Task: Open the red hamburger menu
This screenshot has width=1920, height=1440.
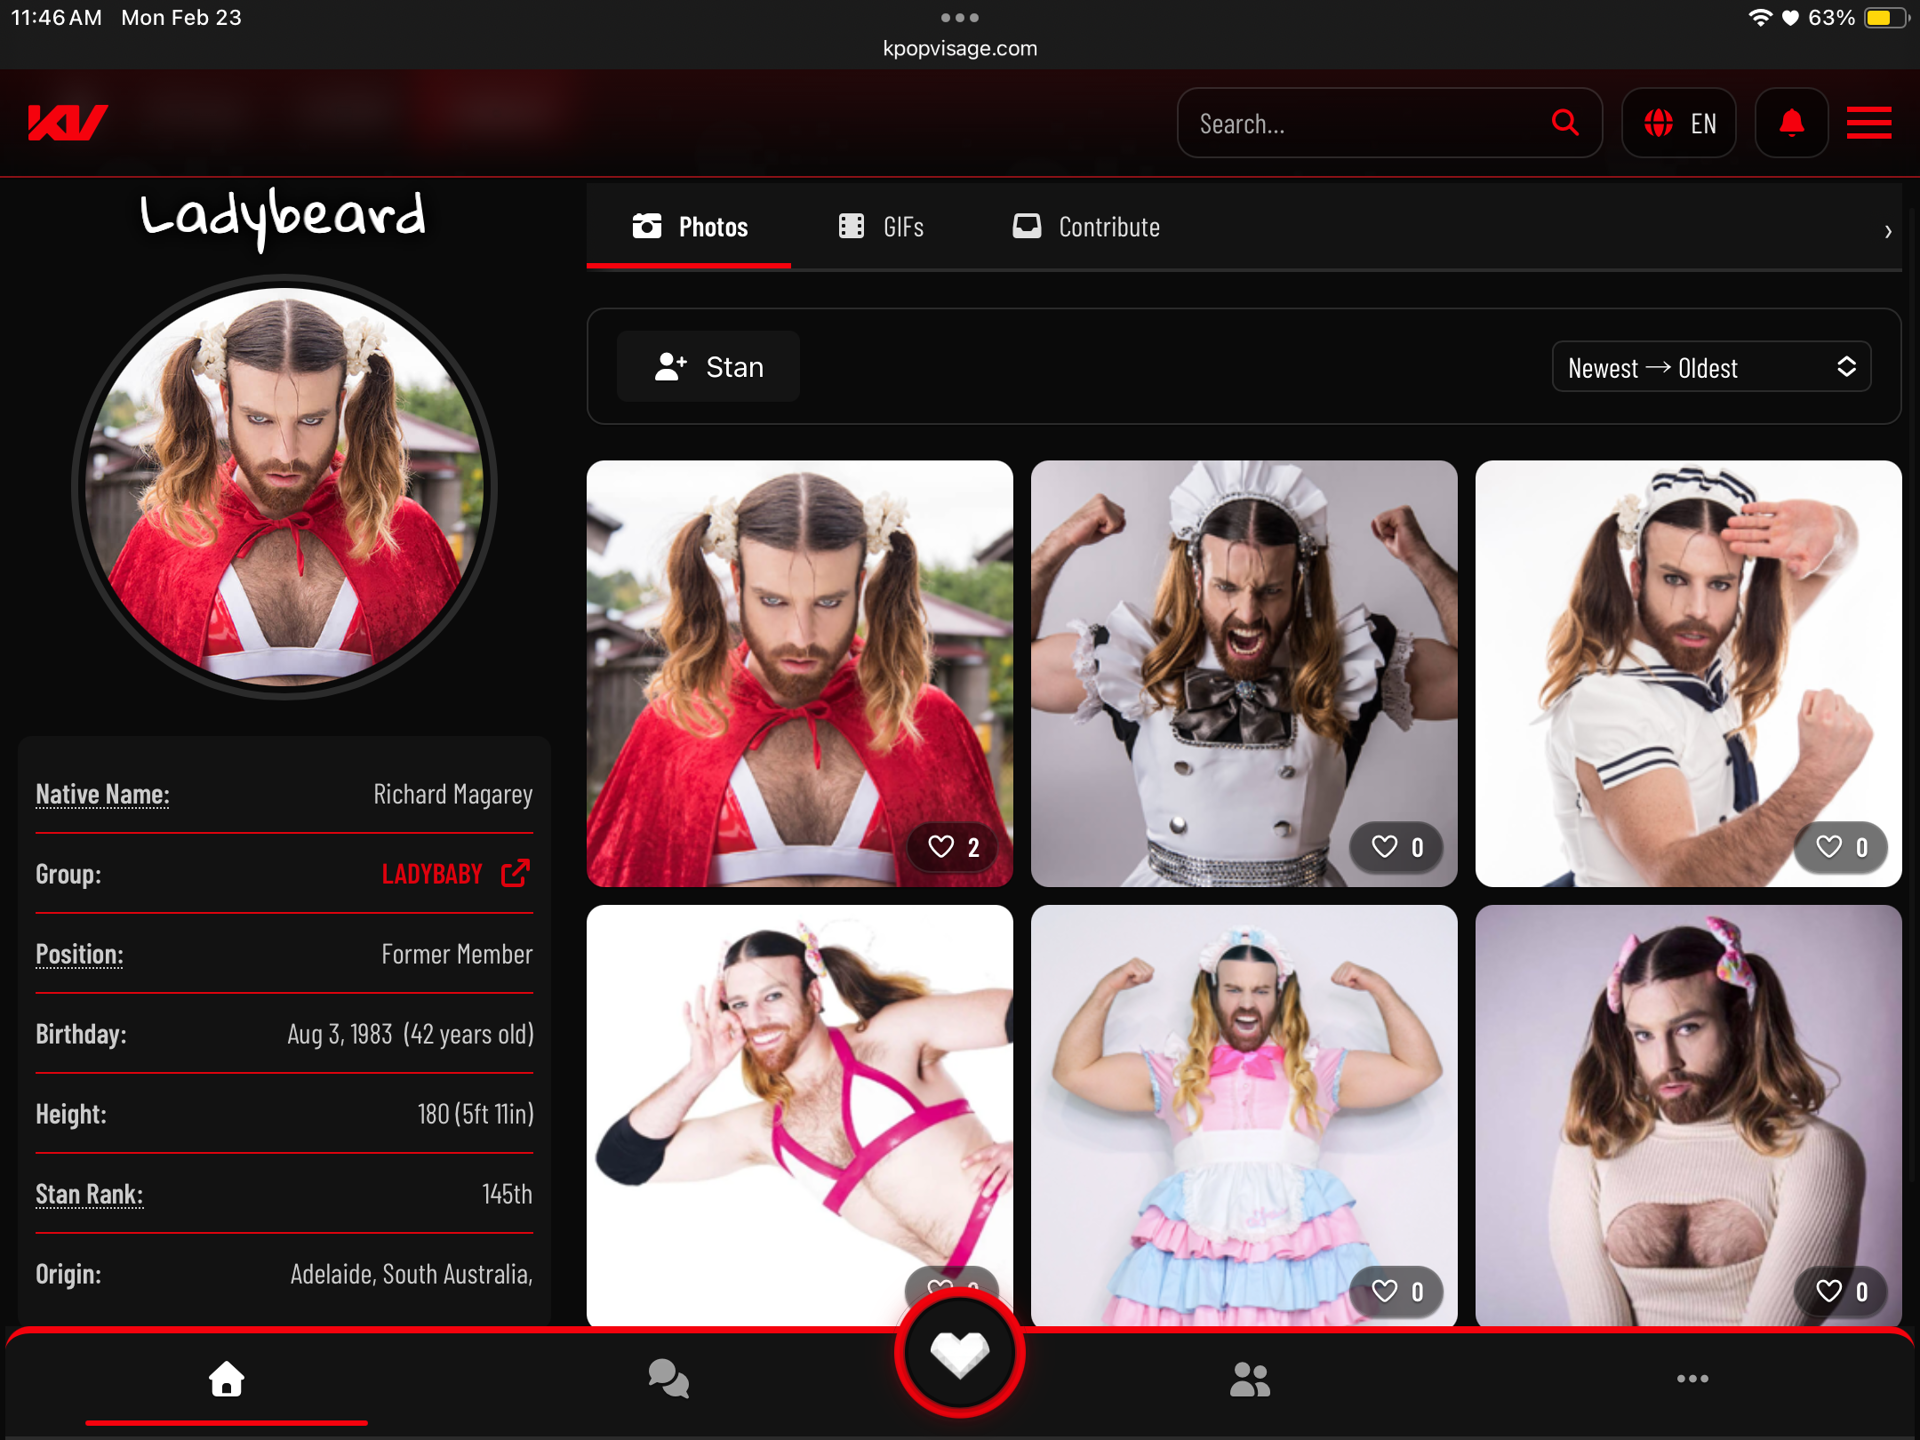Action: tap(1868, 123)
